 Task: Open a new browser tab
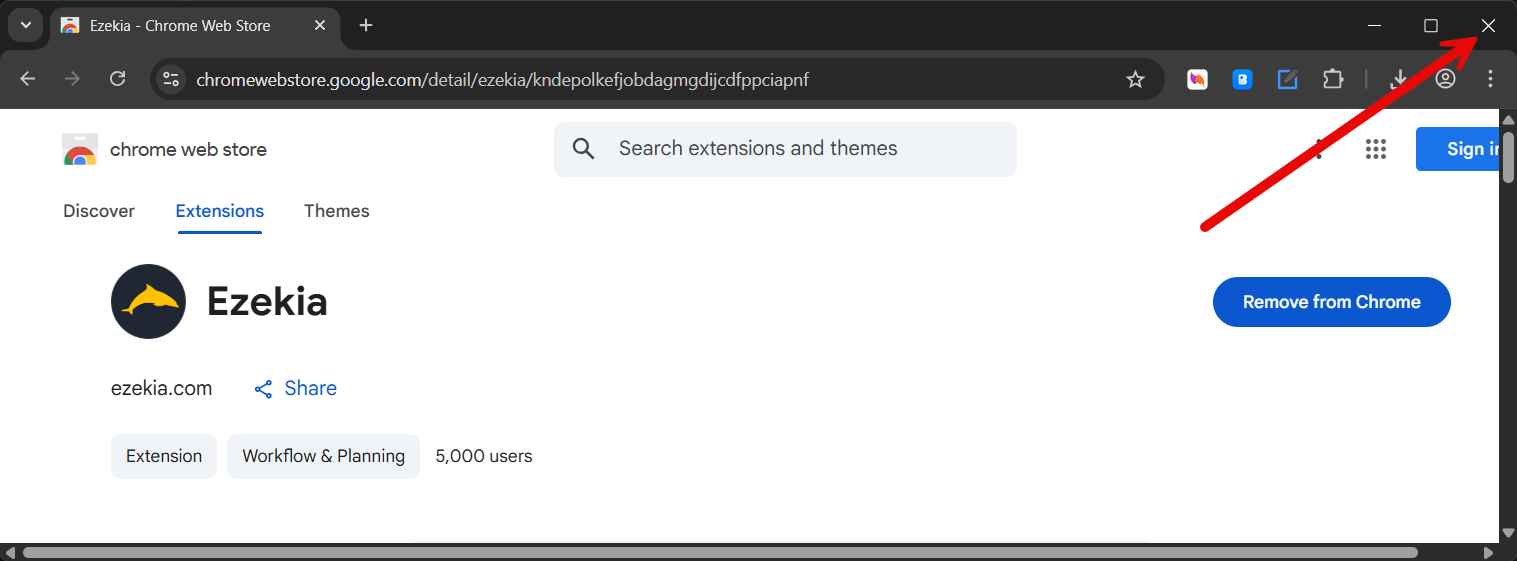pyautogui.click(x=366, y=25)
